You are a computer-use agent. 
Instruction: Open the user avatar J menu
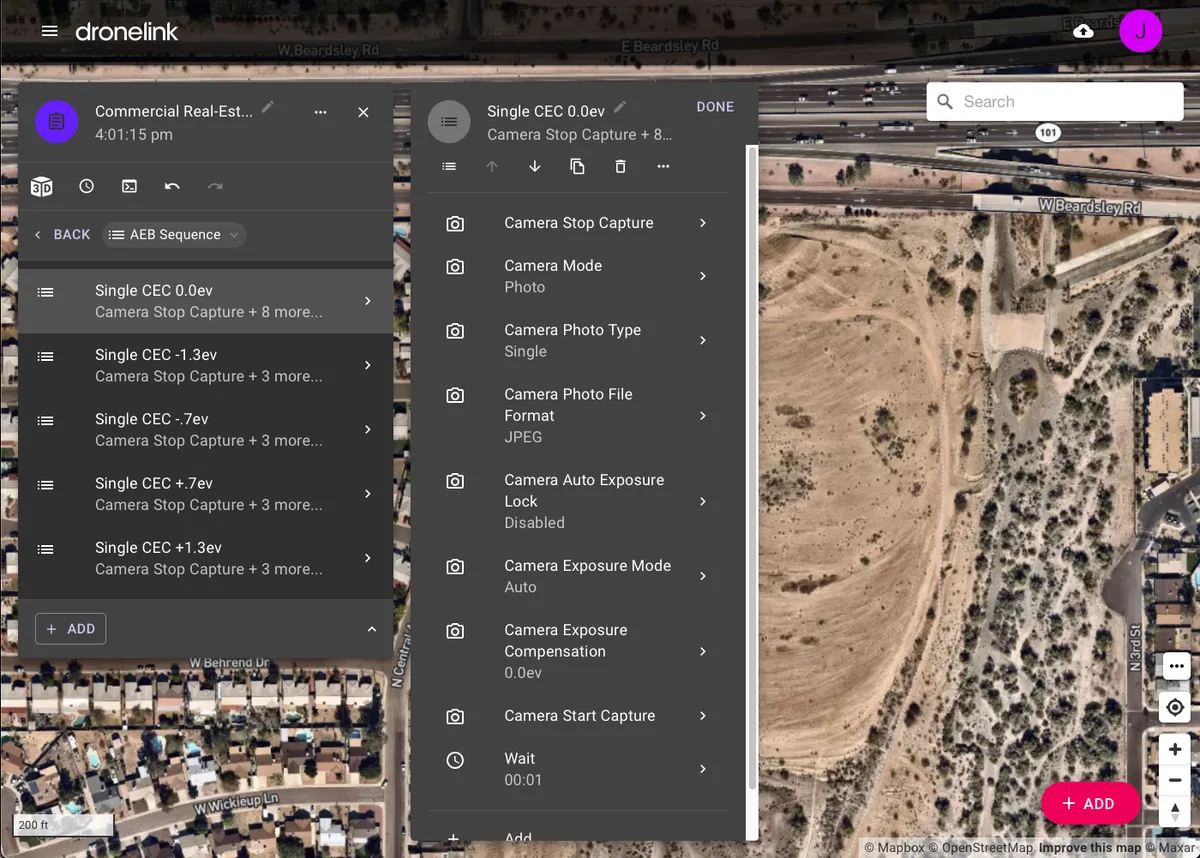coord(1140,31)
